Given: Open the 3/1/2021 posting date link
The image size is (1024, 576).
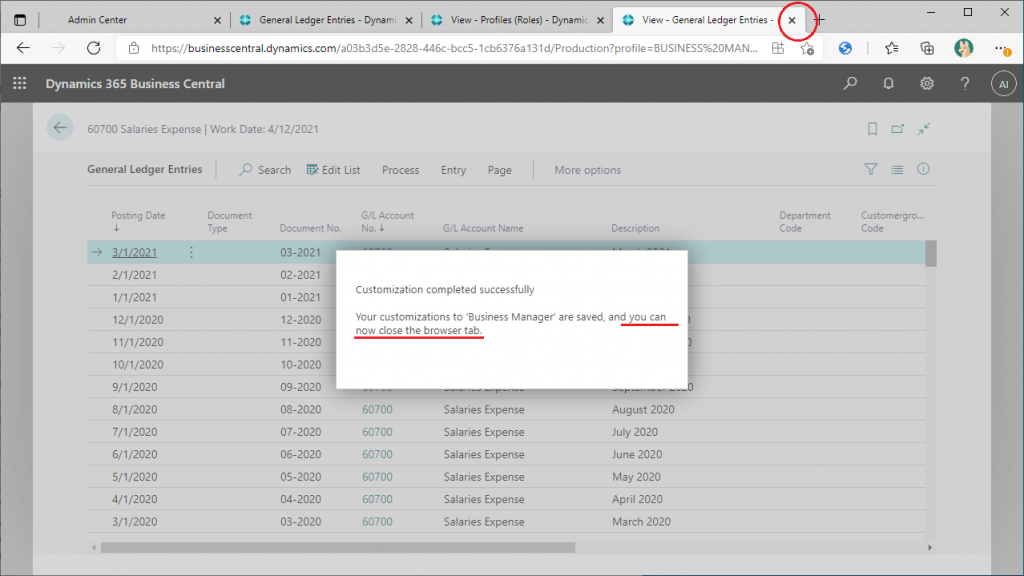Looking at the screenshot, I should [135, 252].
